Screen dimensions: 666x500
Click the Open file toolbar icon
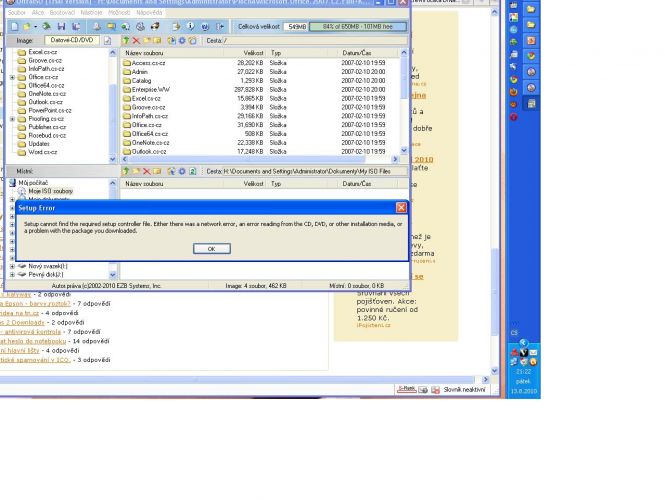tap(27, 26)
